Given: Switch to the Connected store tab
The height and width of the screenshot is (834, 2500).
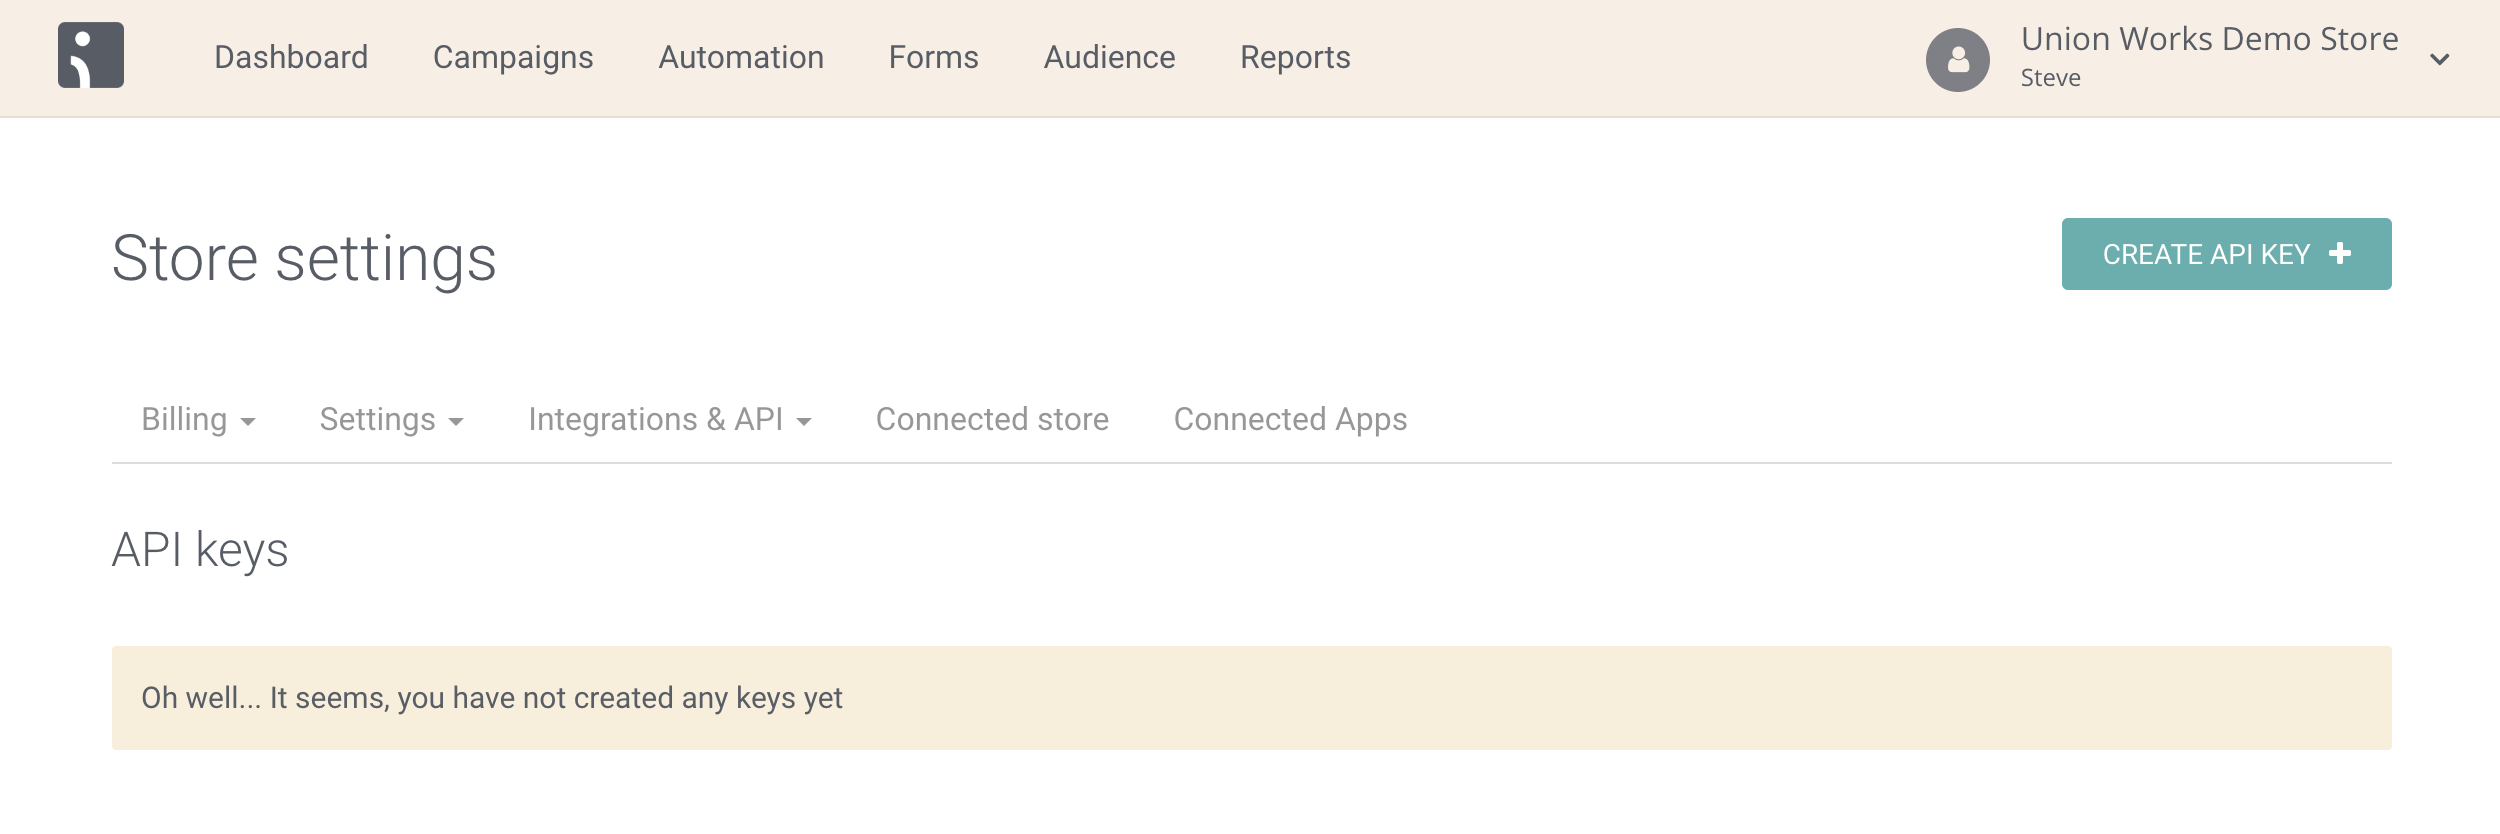Looking at the screenshot, I should [x=992, y=420].
